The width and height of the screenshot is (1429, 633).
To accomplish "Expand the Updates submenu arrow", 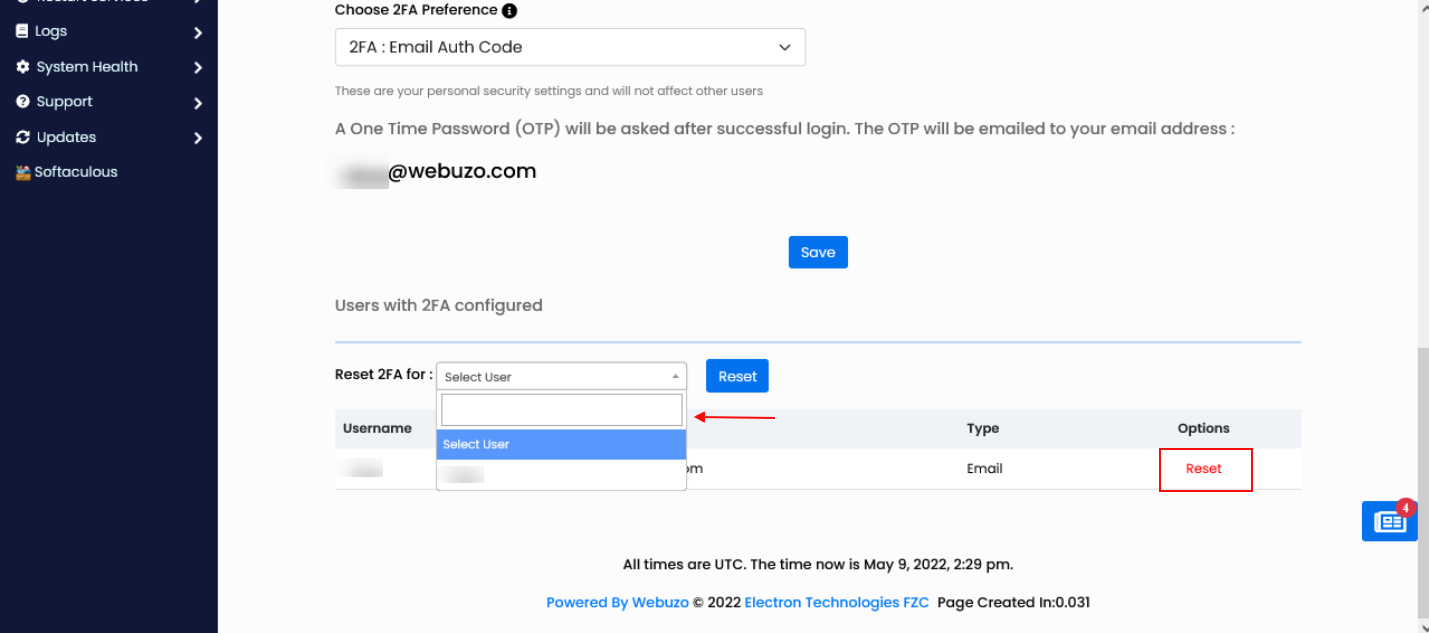I will coord(198,138).
